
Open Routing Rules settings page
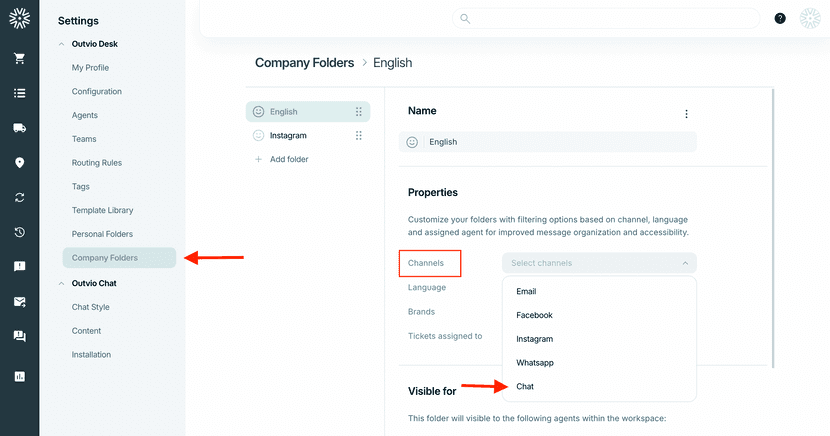coord(97,162)
